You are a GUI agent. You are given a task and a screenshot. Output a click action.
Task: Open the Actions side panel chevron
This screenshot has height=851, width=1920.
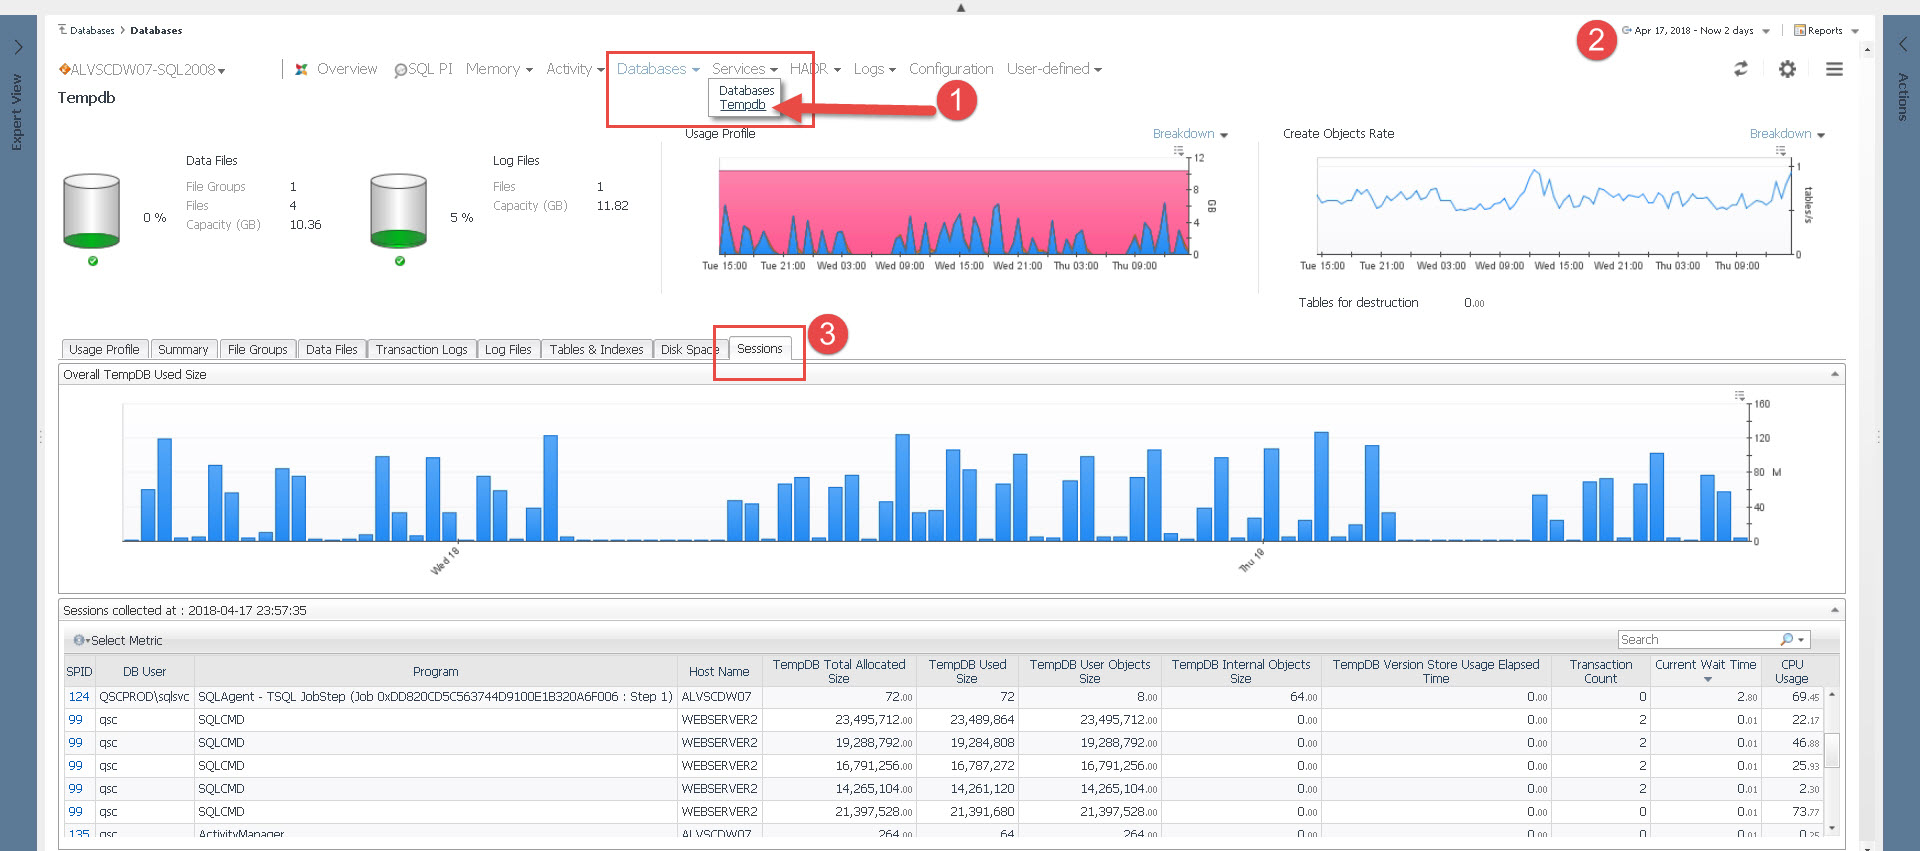click(1902, 44)
